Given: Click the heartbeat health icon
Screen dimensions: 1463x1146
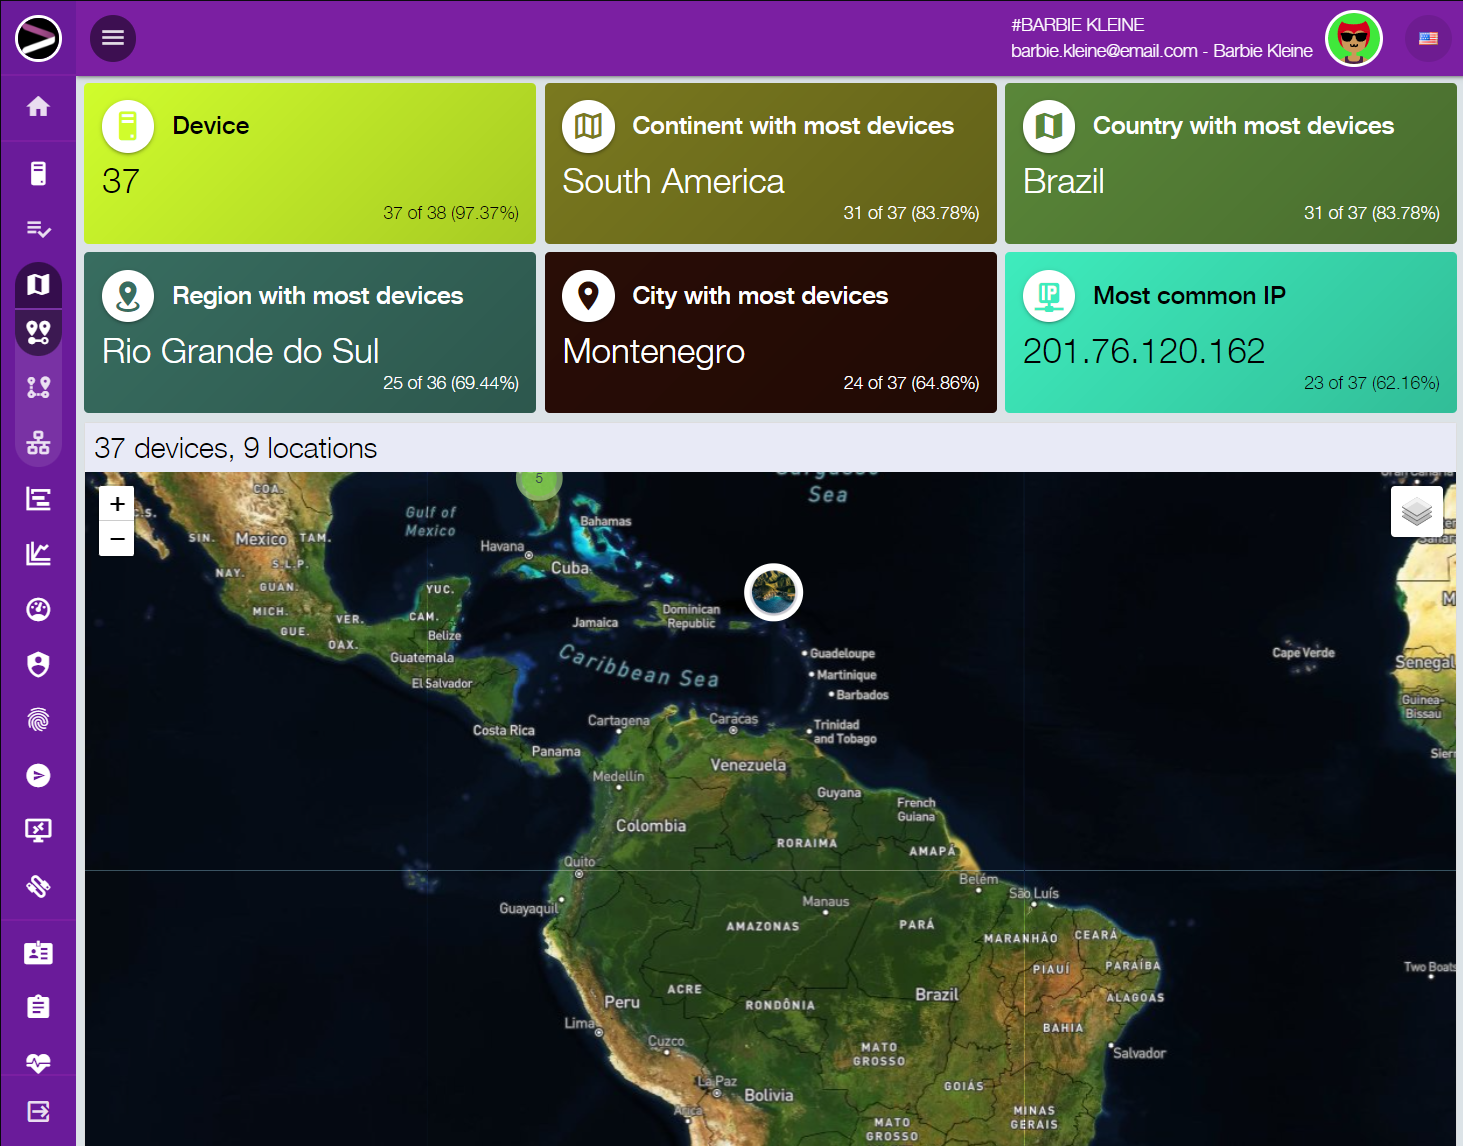Looking at the screenshot, I should tap(38, 1062).
